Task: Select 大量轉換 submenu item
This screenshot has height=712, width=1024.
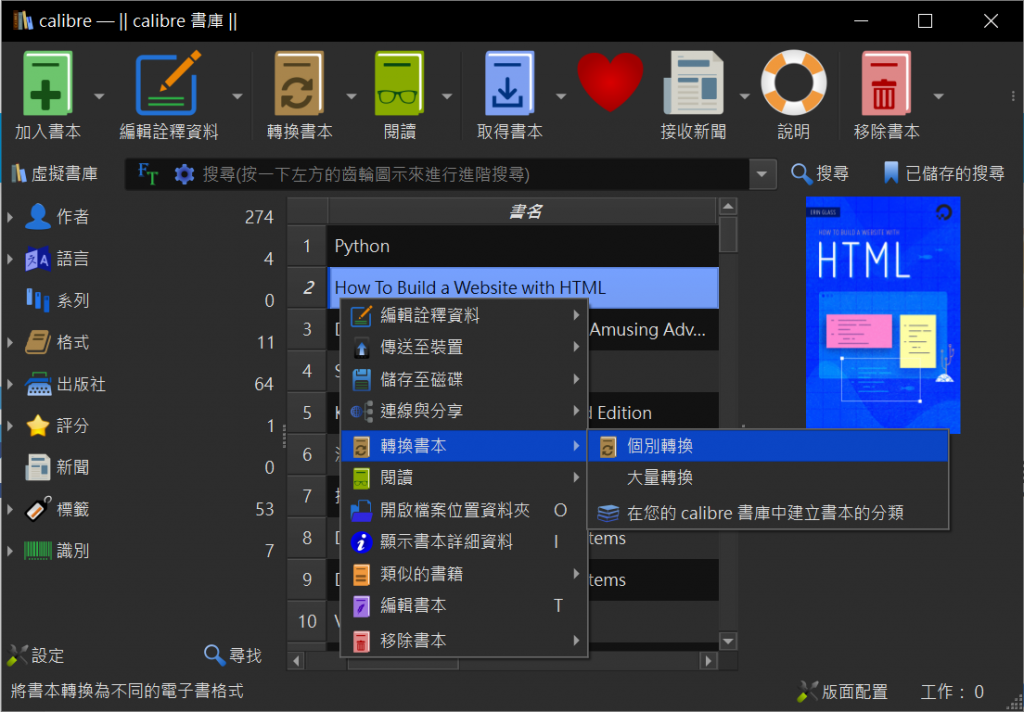Action: (768, 477)
